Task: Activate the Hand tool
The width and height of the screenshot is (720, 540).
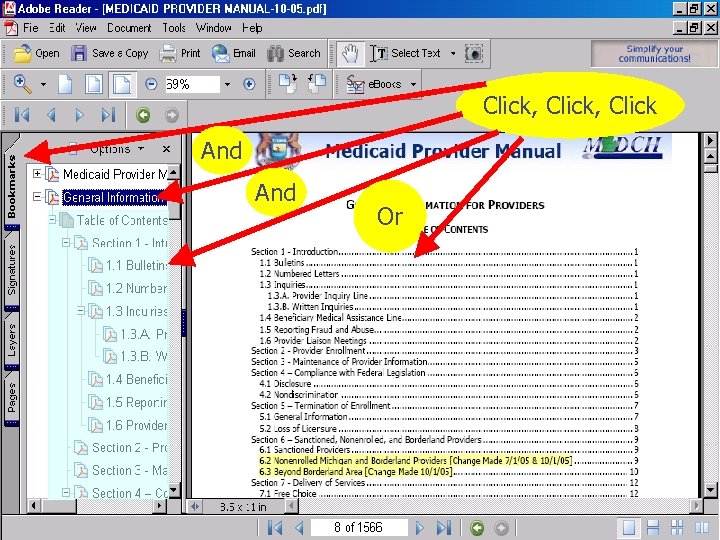Action: pos(350,54)
